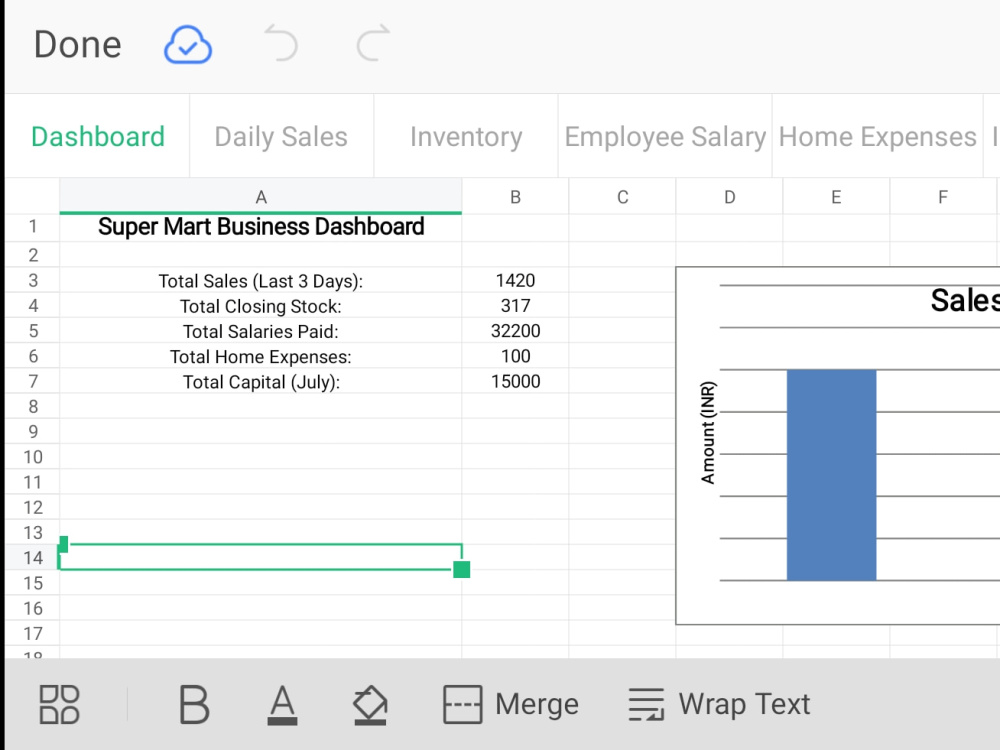Select the cell with value 317
Image resolution: width=1000 pixels, height=750 pixels.
coord(515,306)
